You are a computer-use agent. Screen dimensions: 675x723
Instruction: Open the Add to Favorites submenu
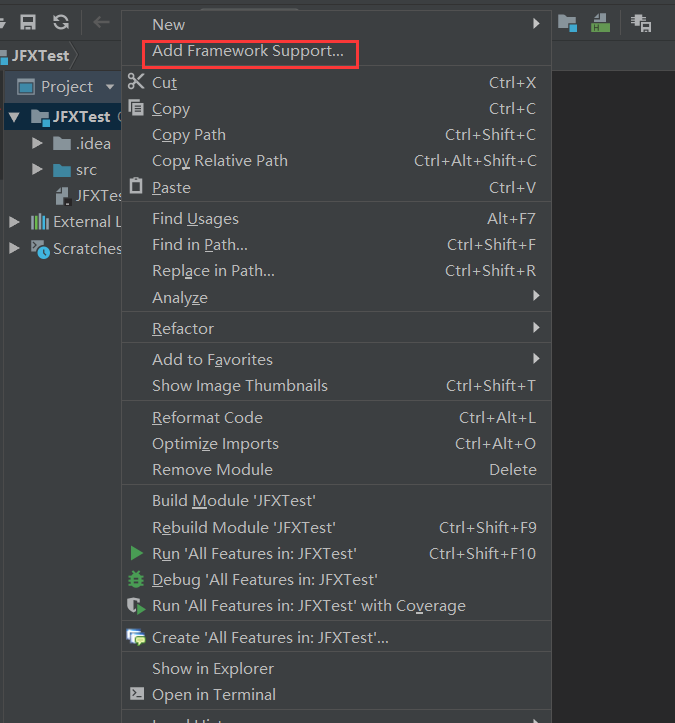point(337,359)
